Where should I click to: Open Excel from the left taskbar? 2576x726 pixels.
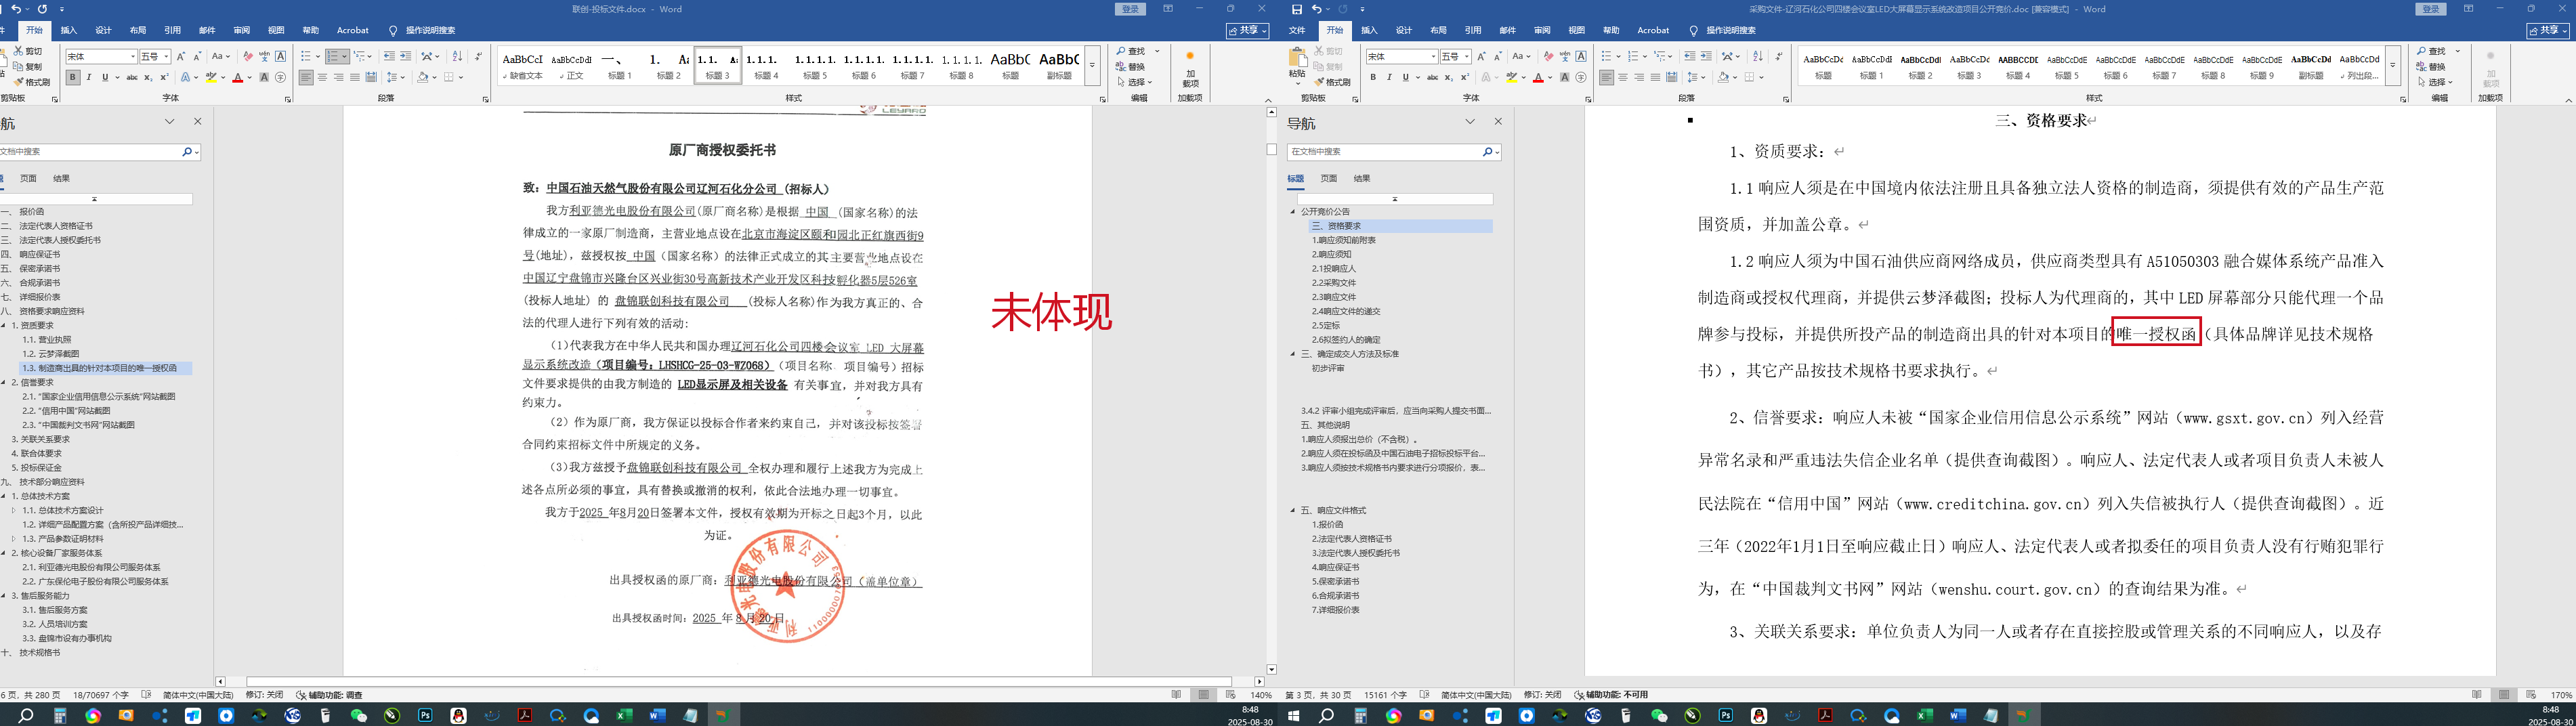624,715
